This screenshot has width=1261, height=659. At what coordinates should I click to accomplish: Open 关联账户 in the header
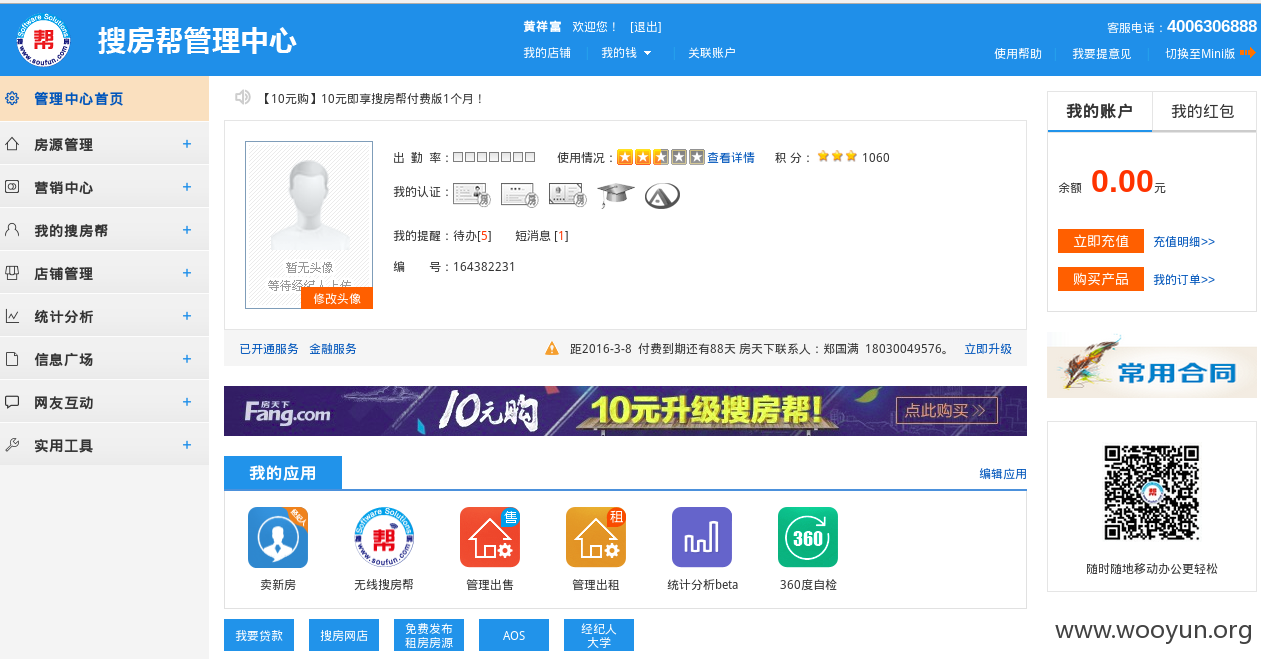point(711,53)
